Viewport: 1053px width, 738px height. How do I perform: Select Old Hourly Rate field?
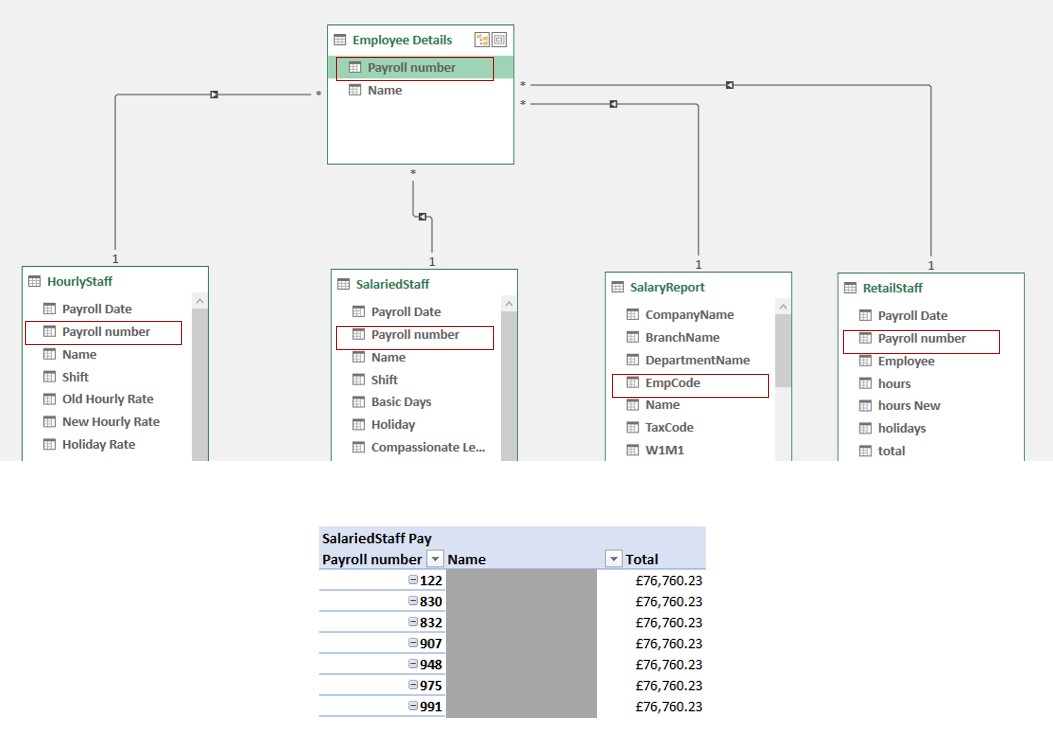point(107,399)
